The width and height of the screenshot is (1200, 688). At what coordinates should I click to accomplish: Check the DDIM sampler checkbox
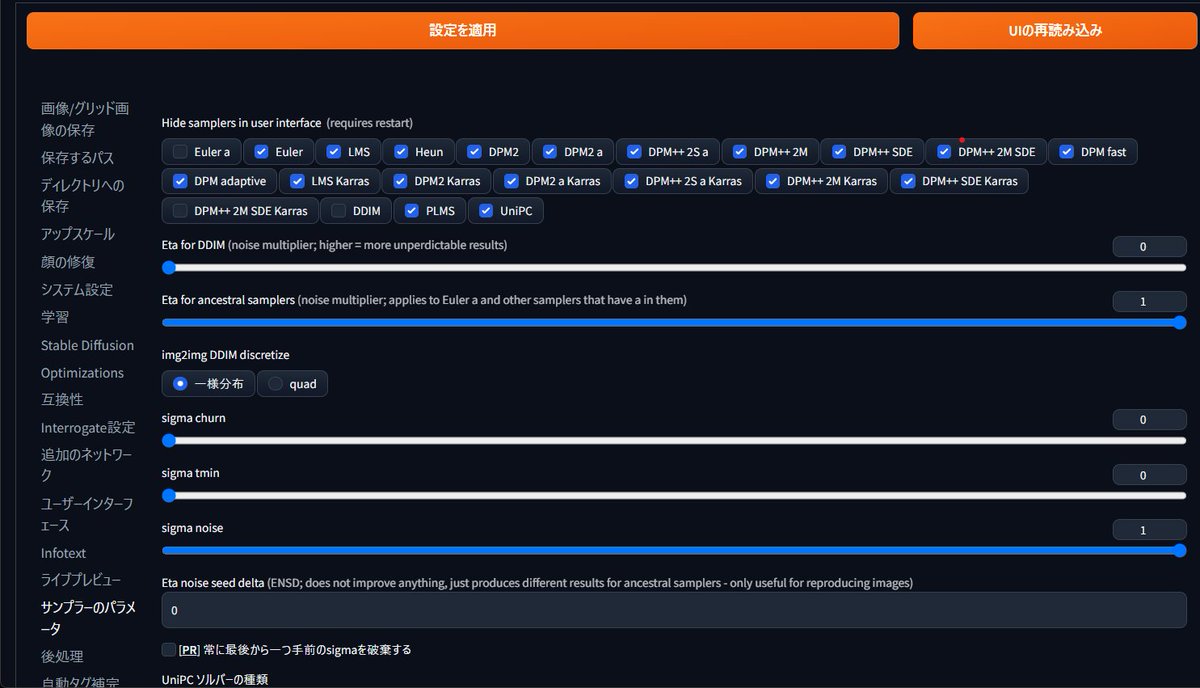coord(339,211)
